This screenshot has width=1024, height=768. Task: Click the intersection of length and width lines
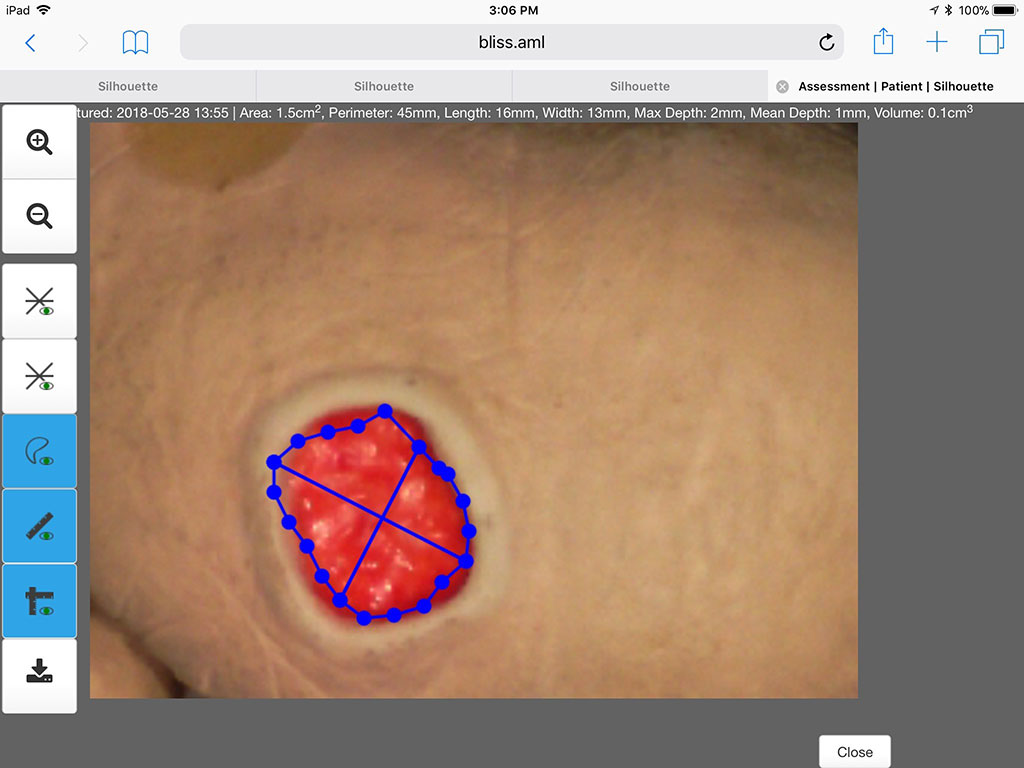(382, 518)
